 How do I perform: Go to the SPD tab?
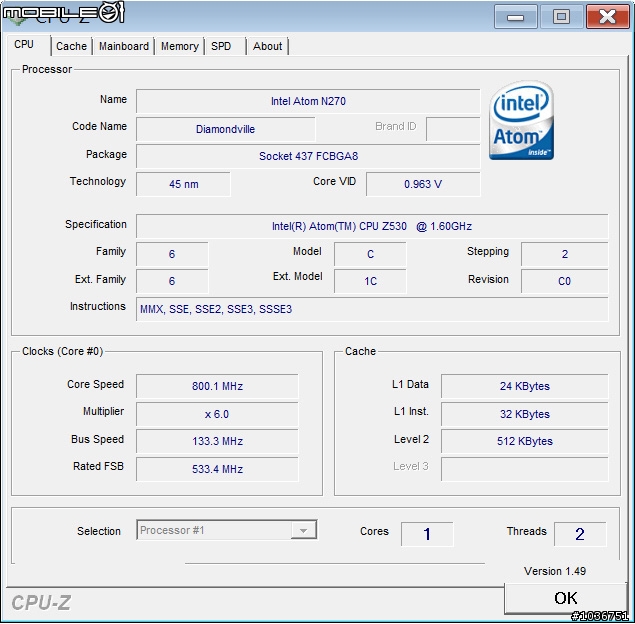[x=221, y=46]
